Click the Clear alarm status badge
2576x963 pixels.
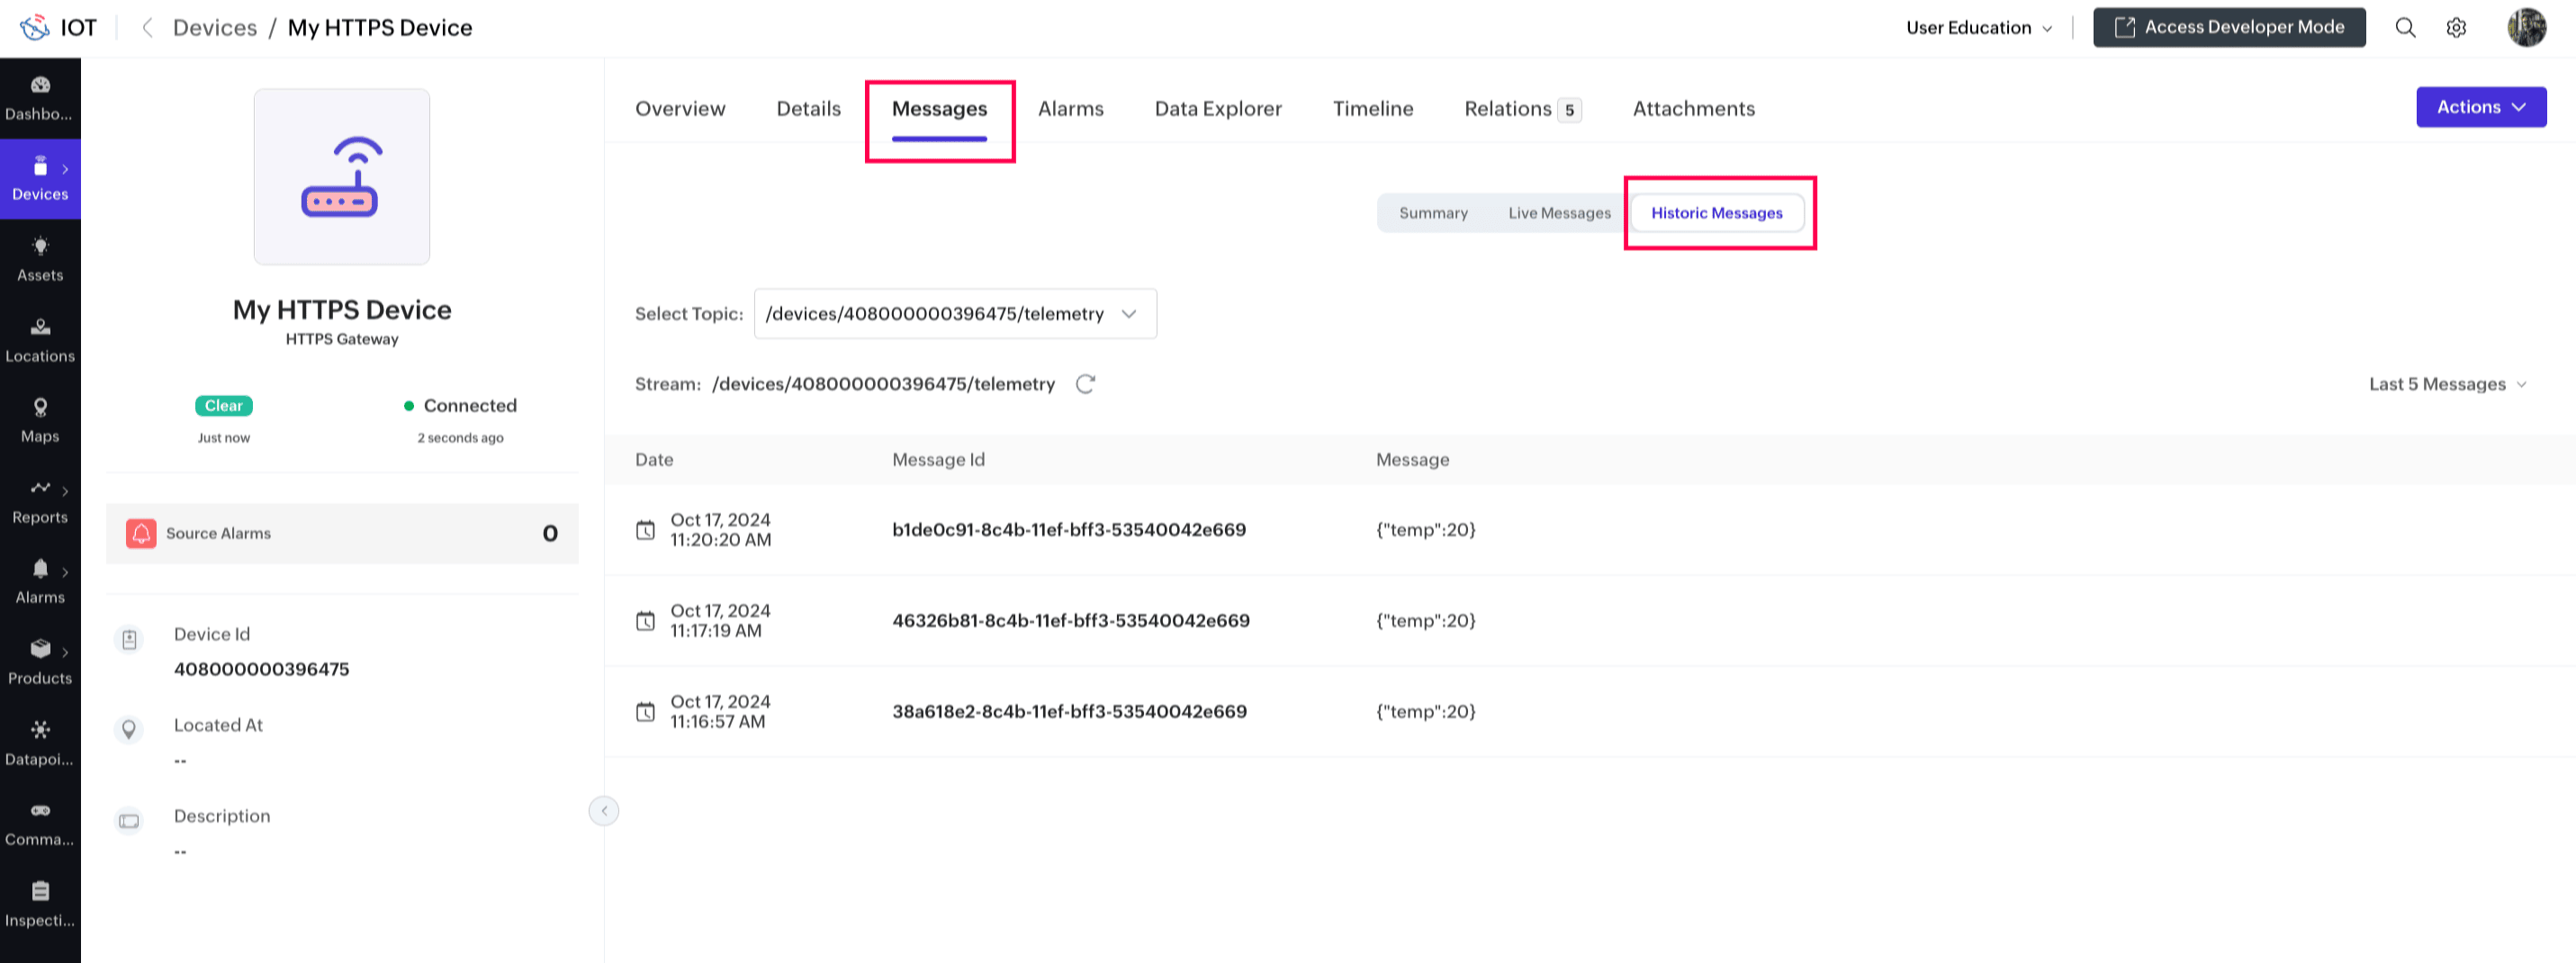[224, 406]
